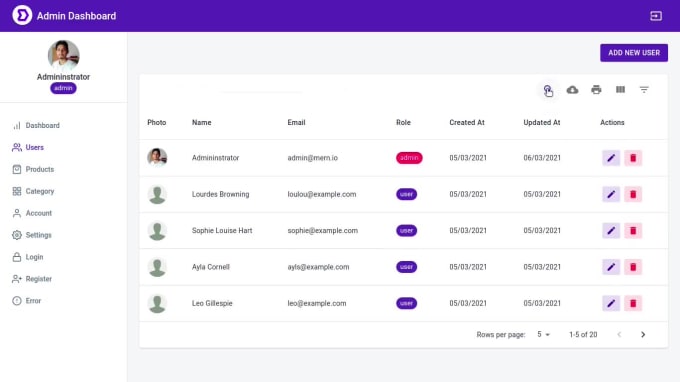
Task: Delete the Leo Gillespie user row
Action: tap(633, 304)
